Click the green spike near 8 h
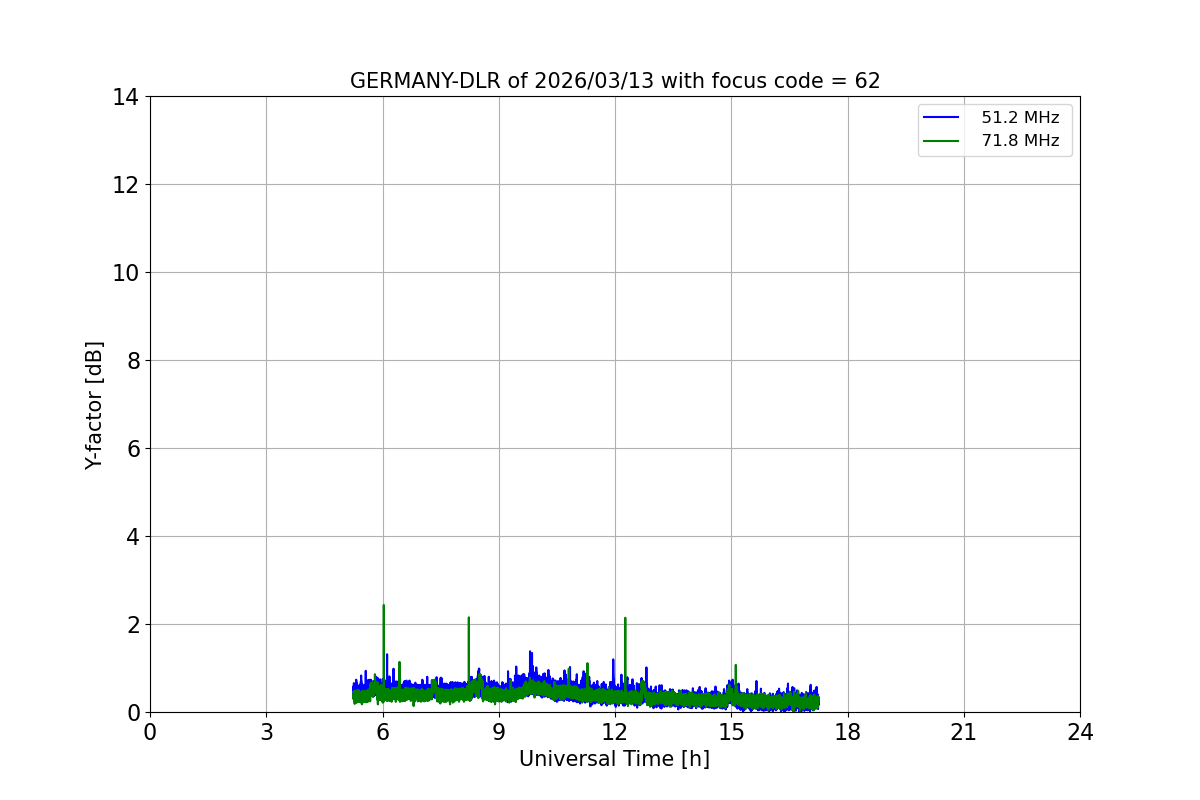The height and width of the screenshot is (800, 1200). [x=468, y=648]
